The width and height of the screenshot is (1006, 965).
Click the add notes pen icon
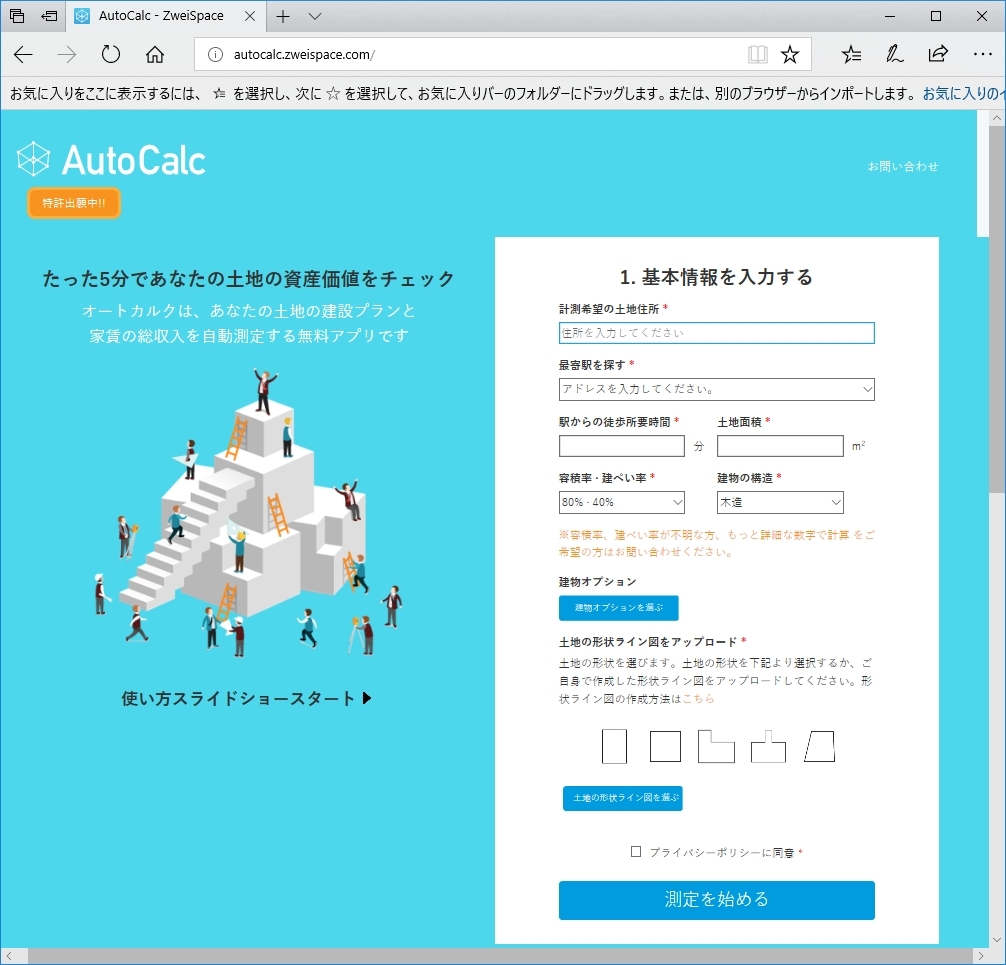[895, 54]
